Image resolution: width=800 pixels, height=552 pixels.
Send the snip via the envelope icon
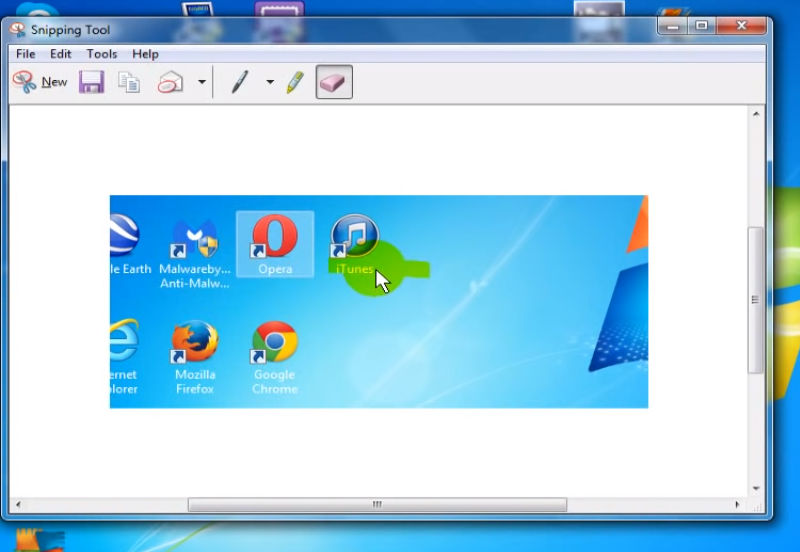pos(171,83)
